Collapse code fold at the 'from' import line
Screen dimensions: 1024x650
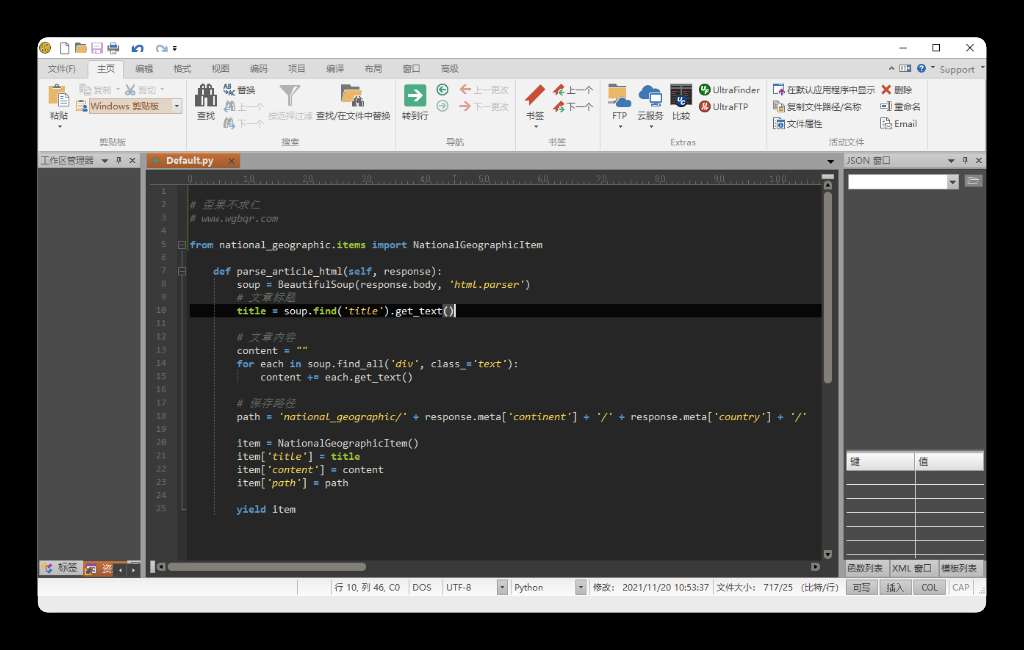coord(182,245)
